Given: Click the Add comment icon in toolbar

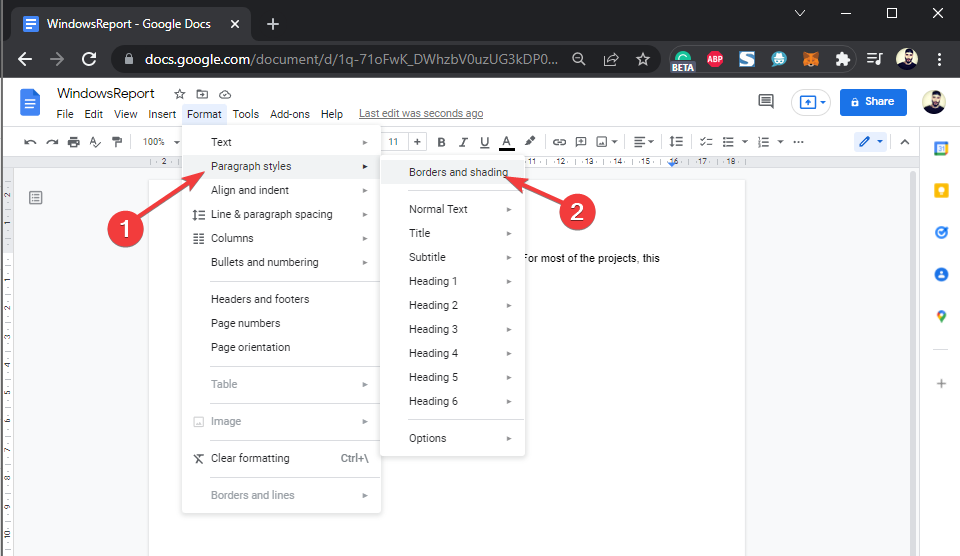Looking at the screenshot, I should coord(581,142).
